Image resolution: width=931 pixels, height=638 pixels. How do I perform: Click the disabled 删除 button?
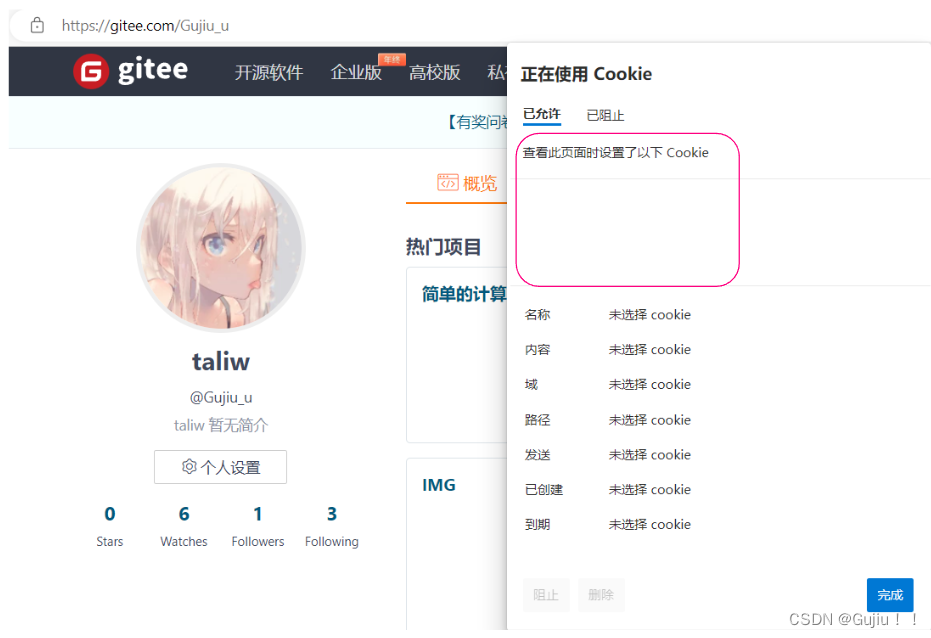pyautogui.click(x=601, y=595)
